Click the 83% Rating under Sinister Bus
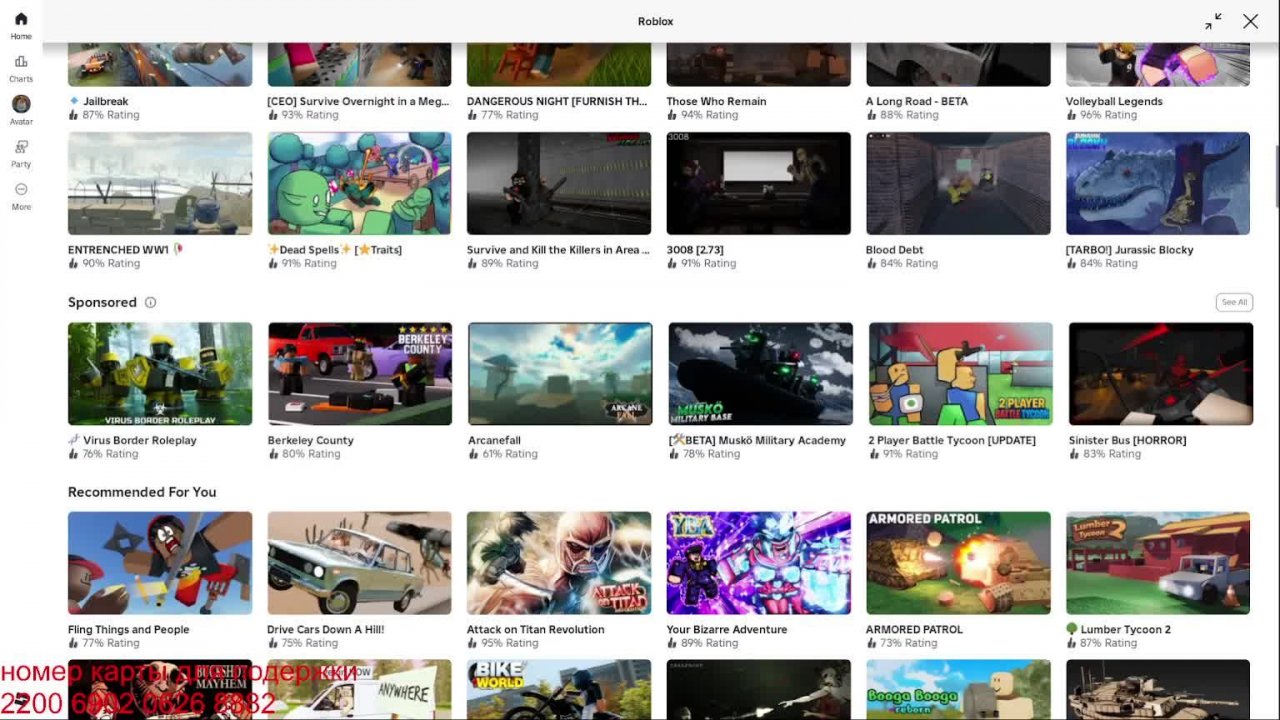Viewport: 1280px width, 720px height. coord(1105,454)
